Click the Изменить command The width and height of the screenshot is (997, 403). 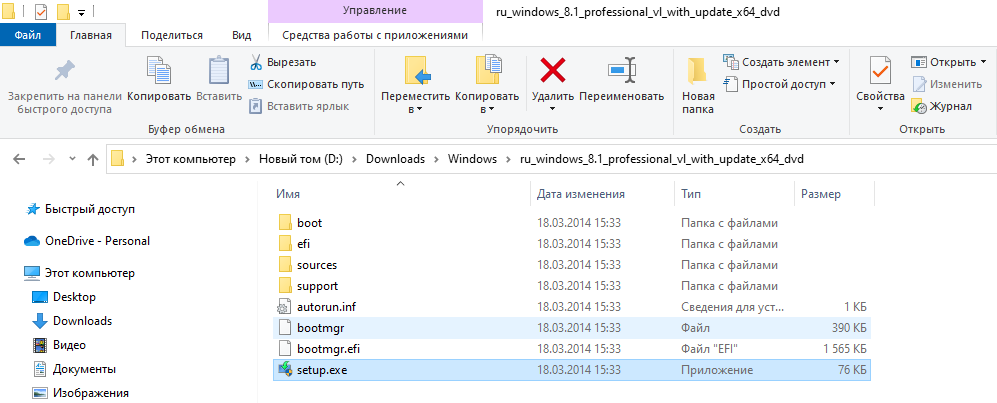pos(947,84)
